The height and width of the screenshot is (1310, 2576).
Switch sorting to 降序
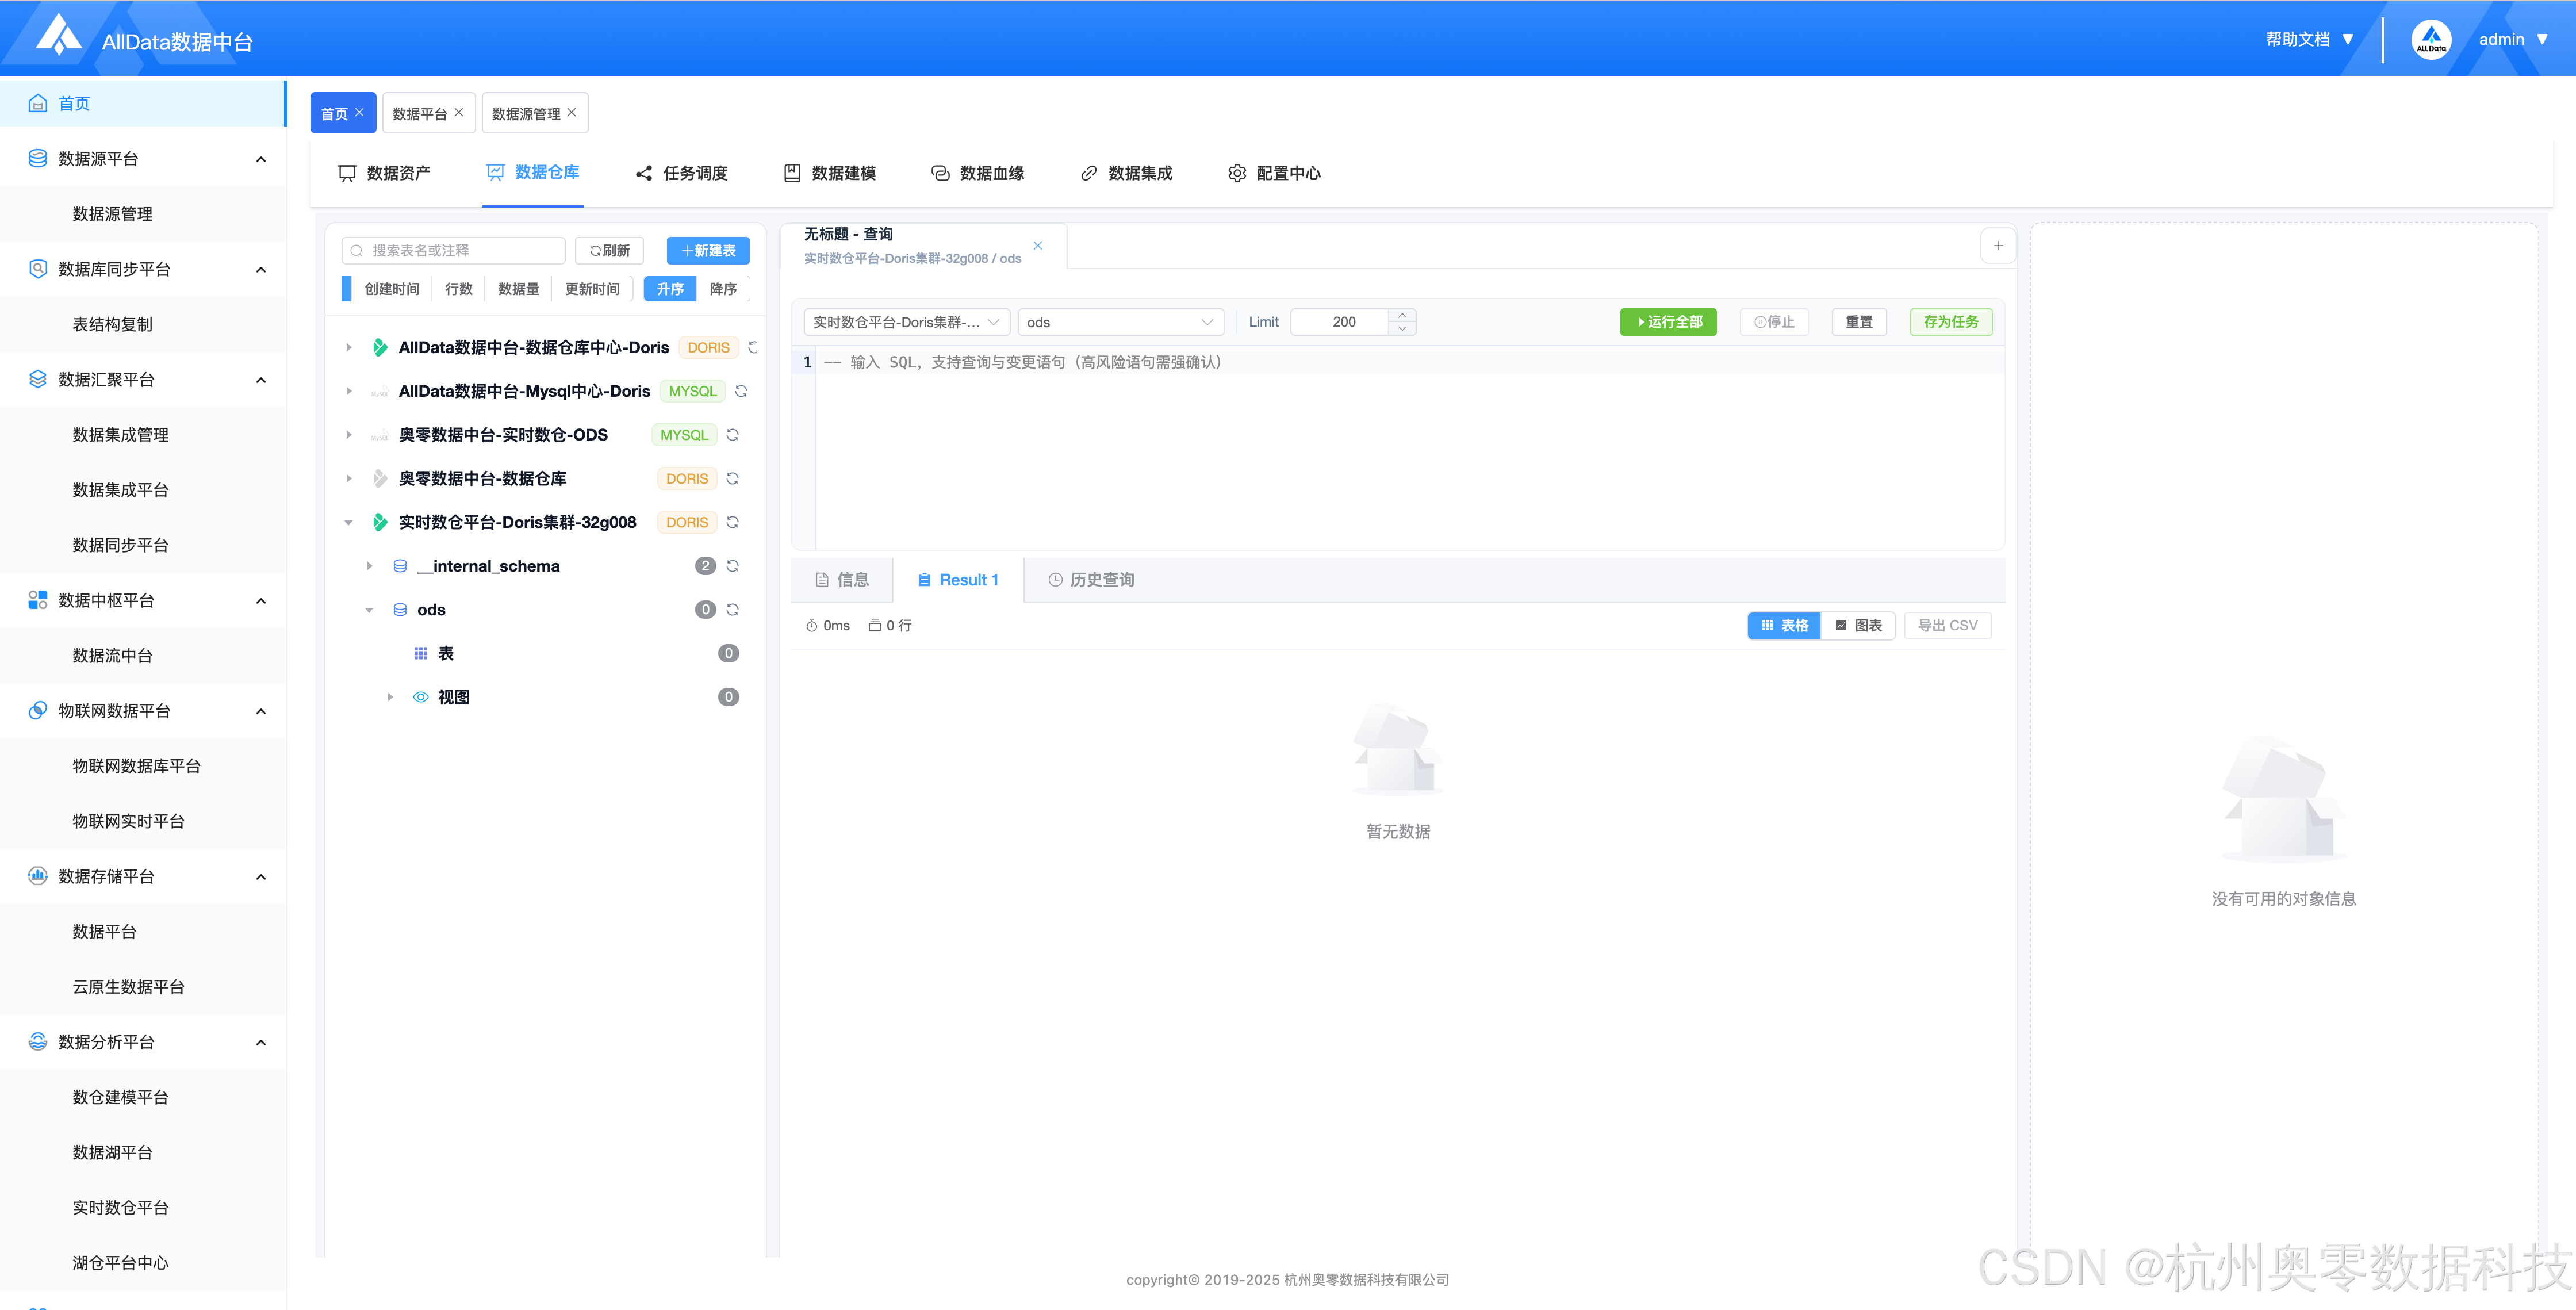click(722, 289)
